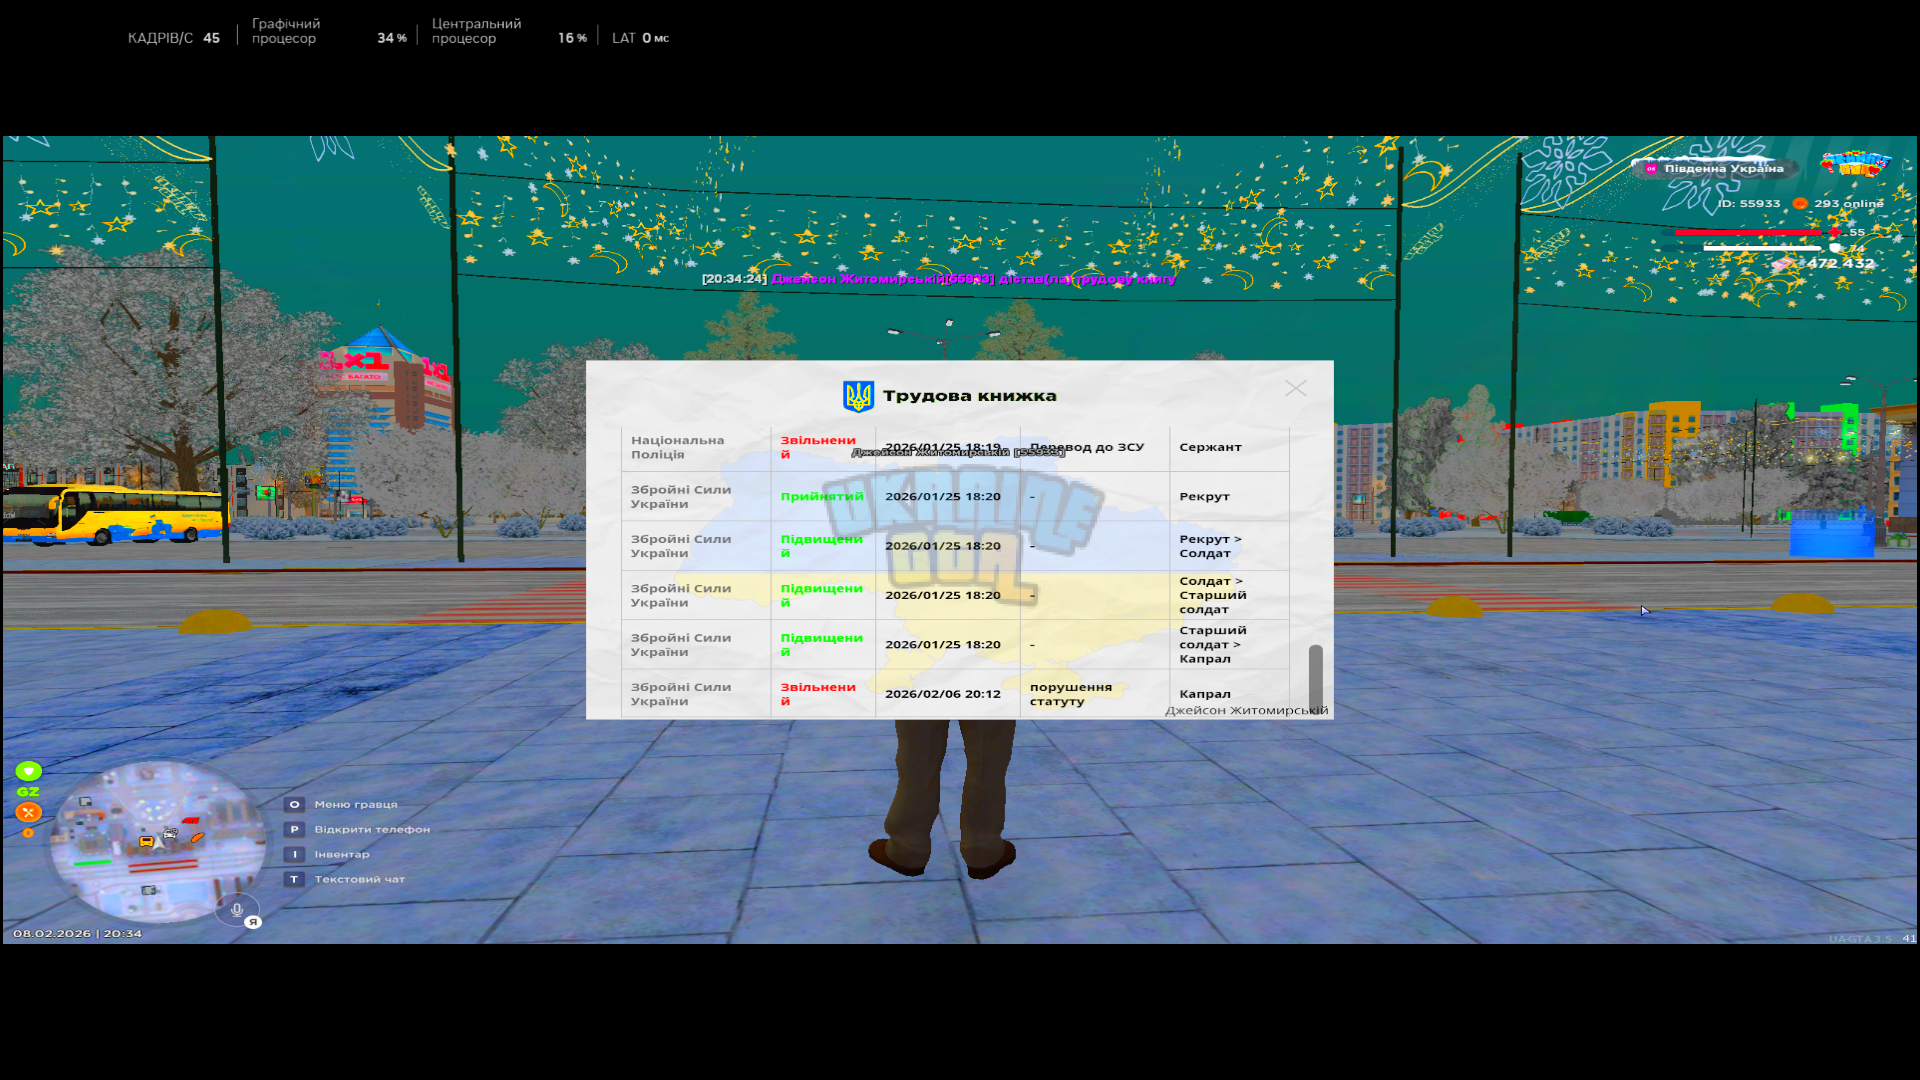Click the Центральний процесор 16 % reading
The width and height of the screenshot is (1920, 1080).
(509, 31)
